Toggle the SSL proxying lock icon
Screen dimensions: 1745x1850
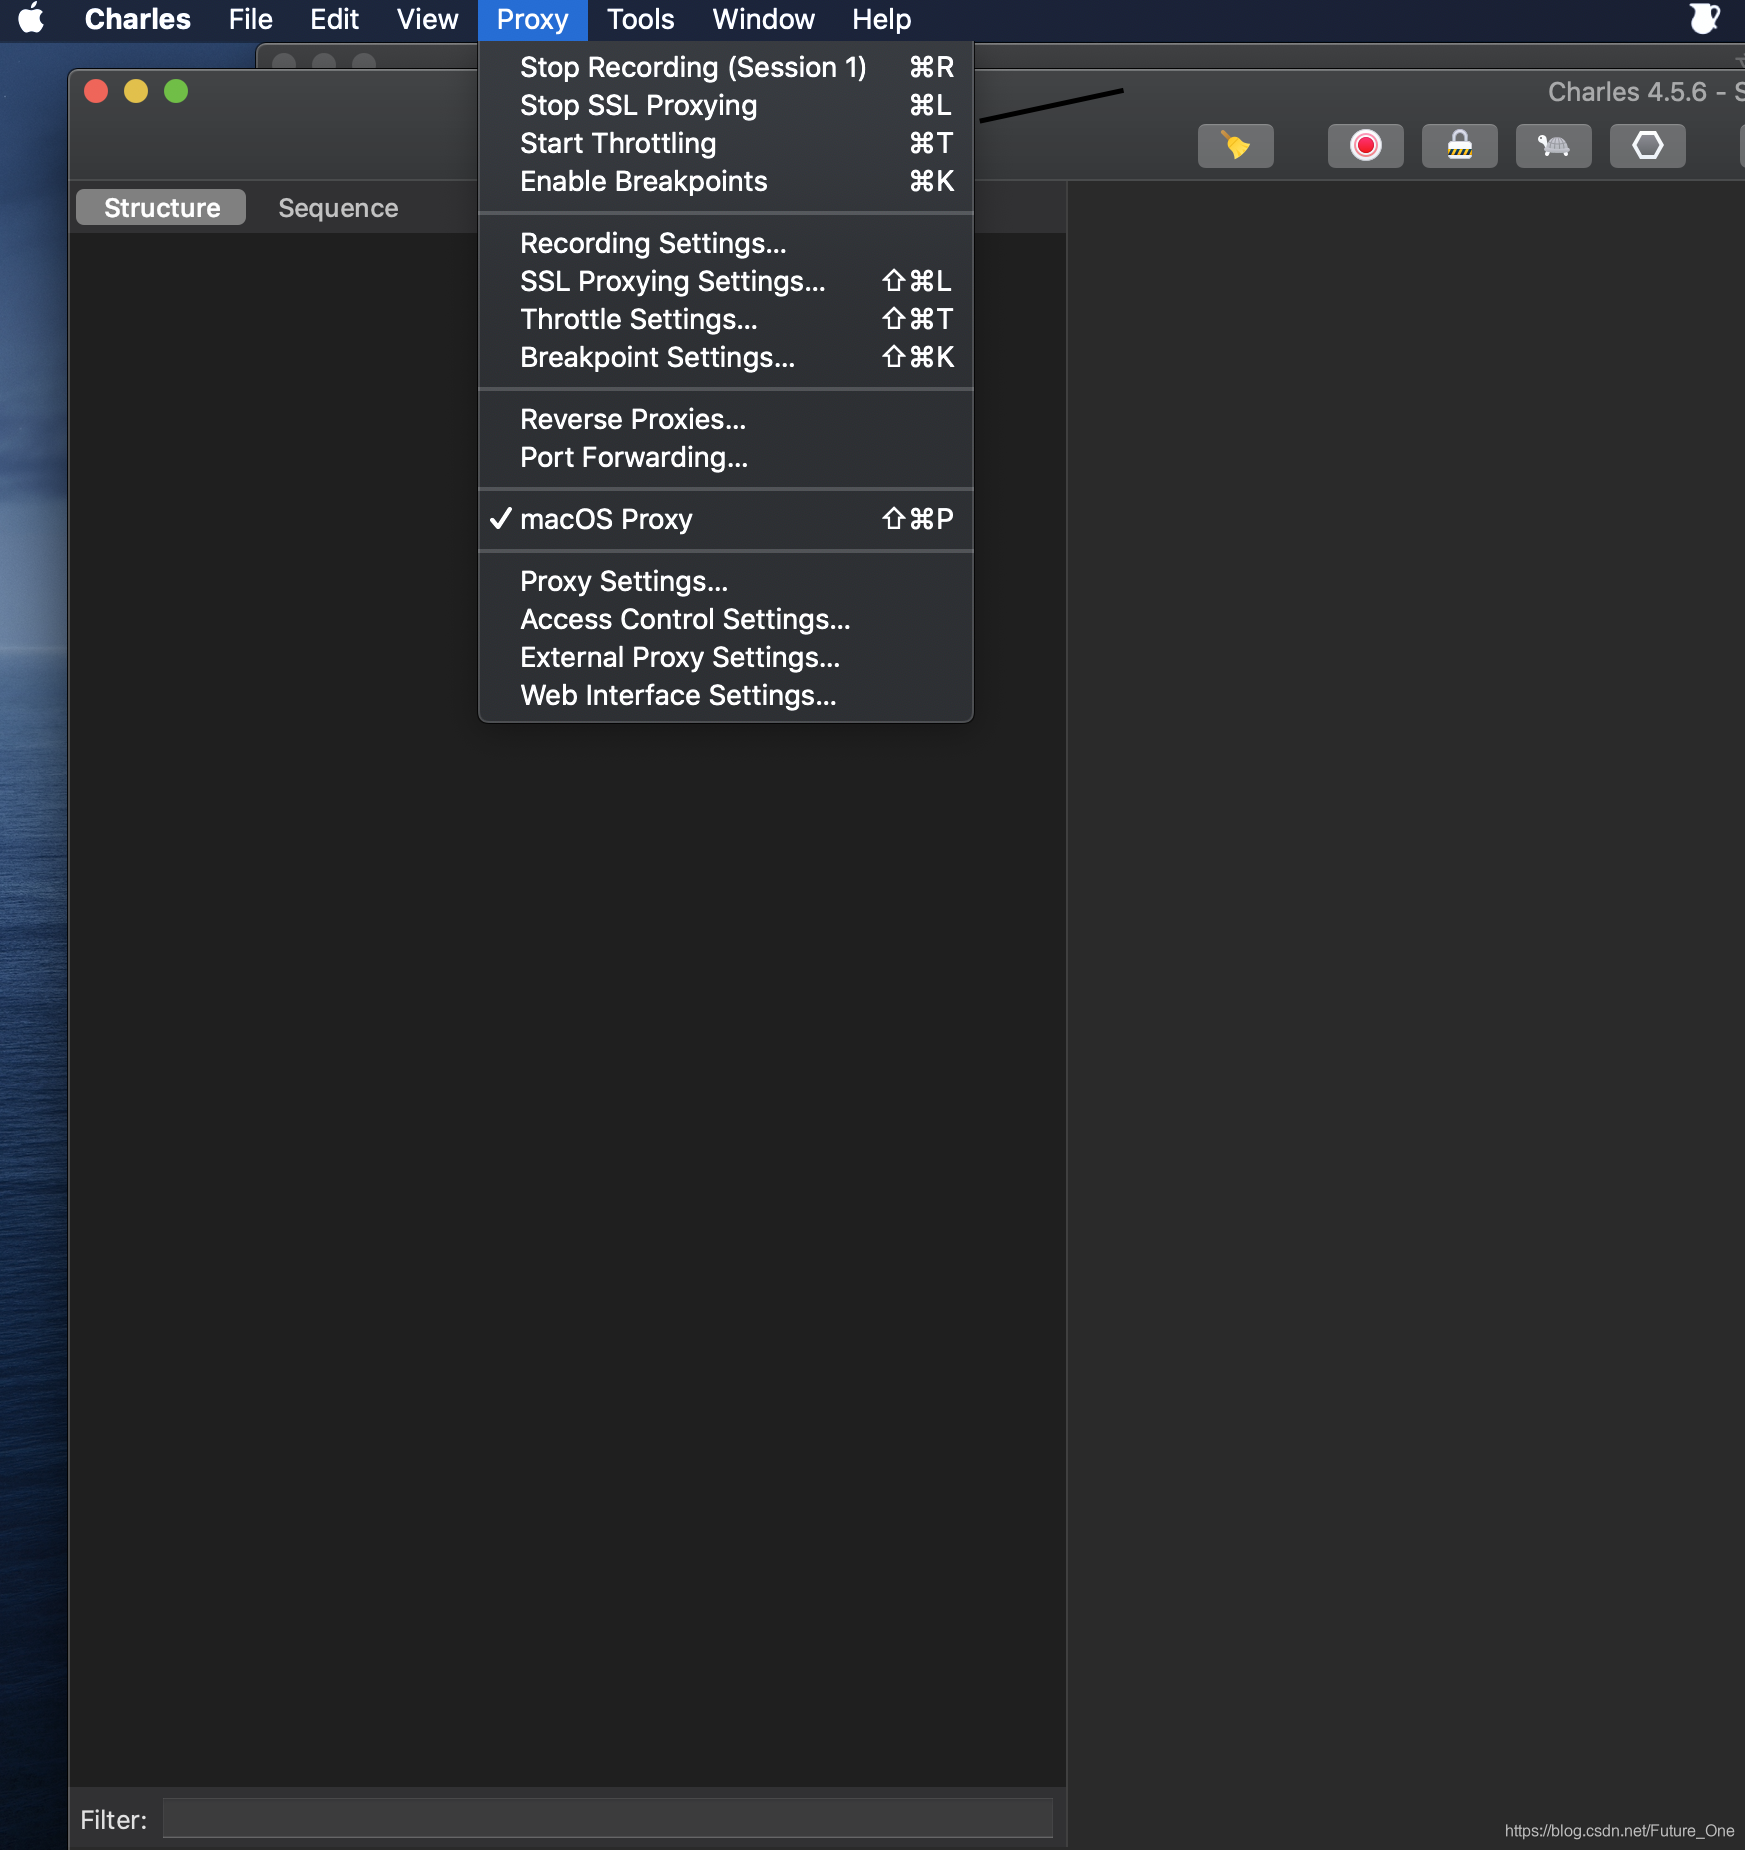(1460, 146)
